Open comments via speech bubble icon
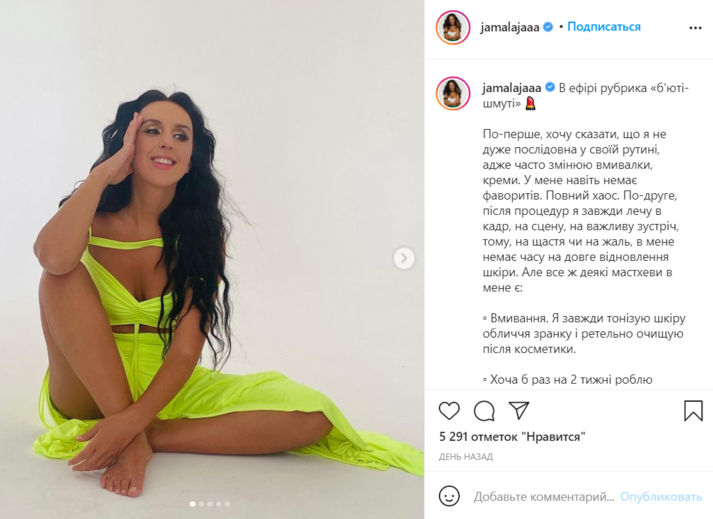Screen dimensions: 713x519 [x=484, y=411]
